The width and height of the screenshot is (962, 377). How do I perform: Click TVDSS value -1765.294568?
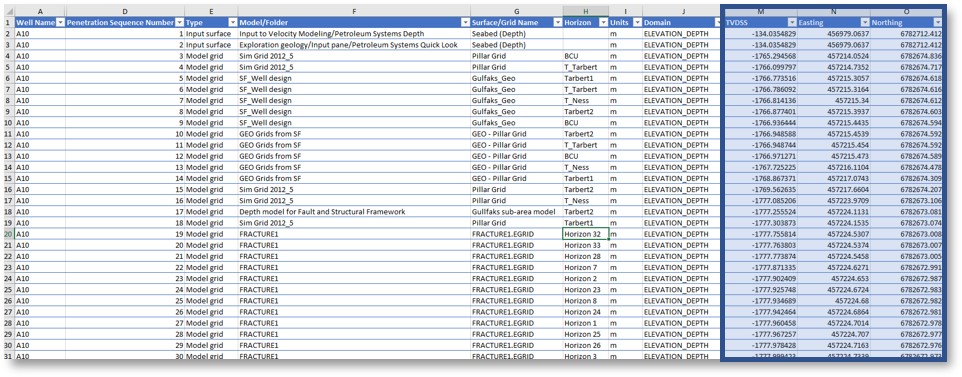(x=761, y=55)
